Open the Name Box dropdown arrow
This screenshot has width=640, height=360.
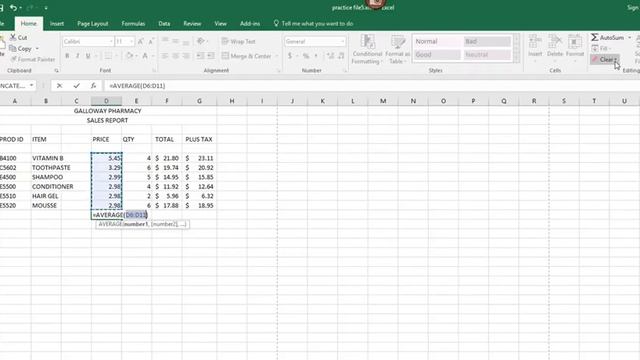[x=31, y=85]
